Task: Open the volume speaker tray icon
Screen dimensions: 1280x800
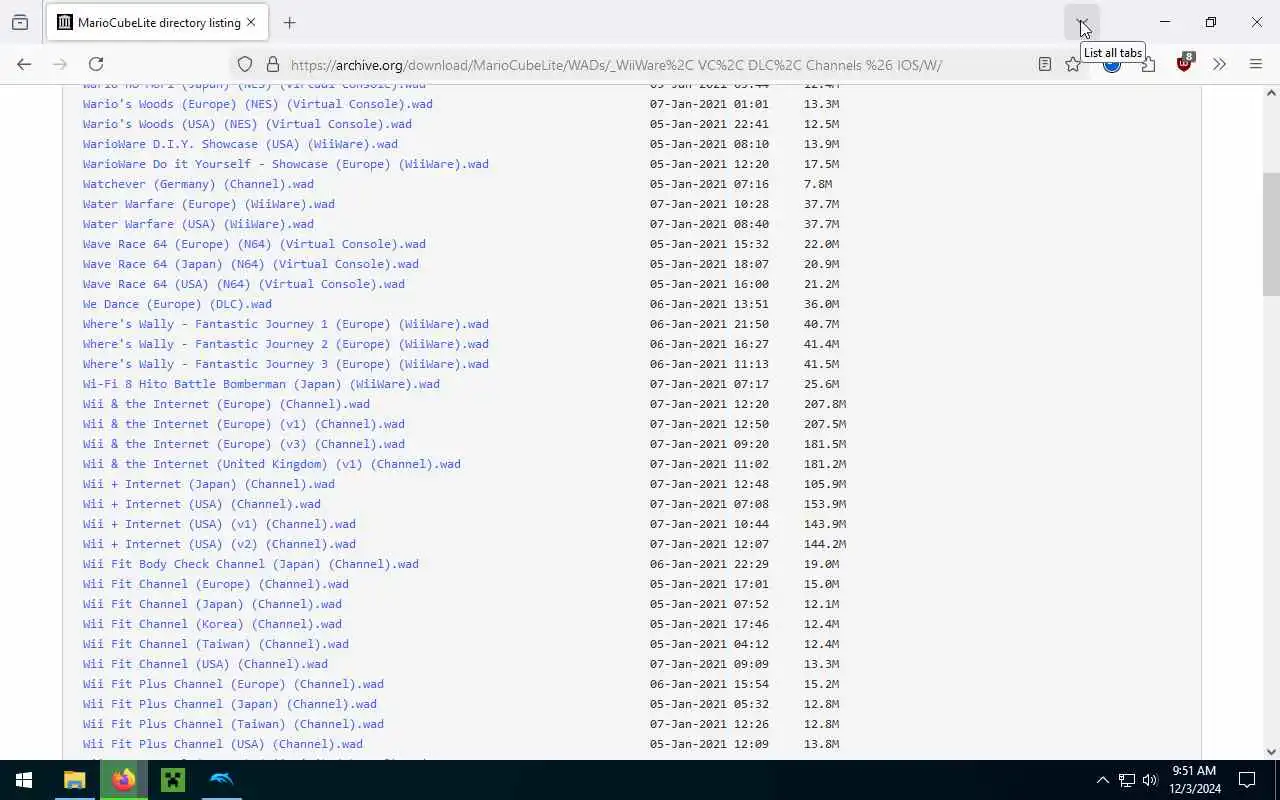Action: tap(1150, 780)
